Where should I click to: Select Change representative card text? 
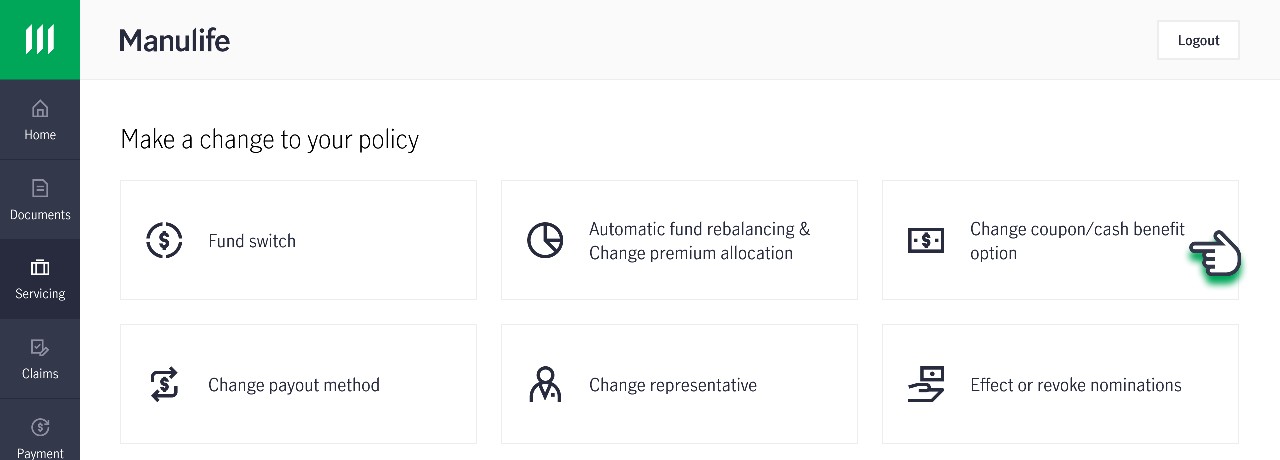(x=673, y=385)
